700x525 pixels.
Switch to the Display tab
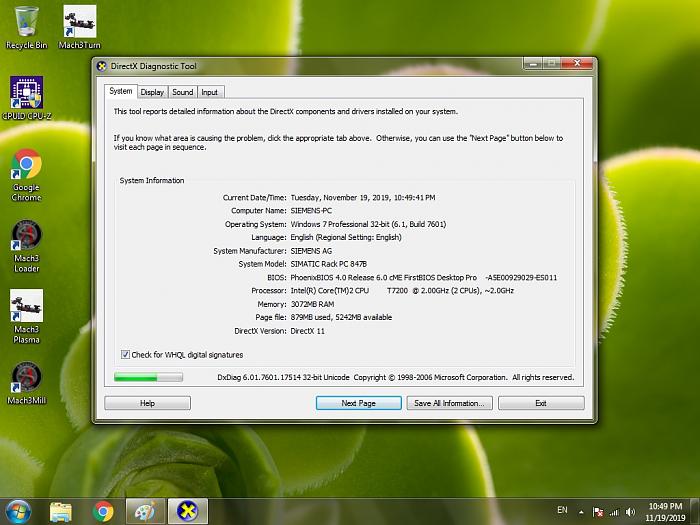pos(152,92)
